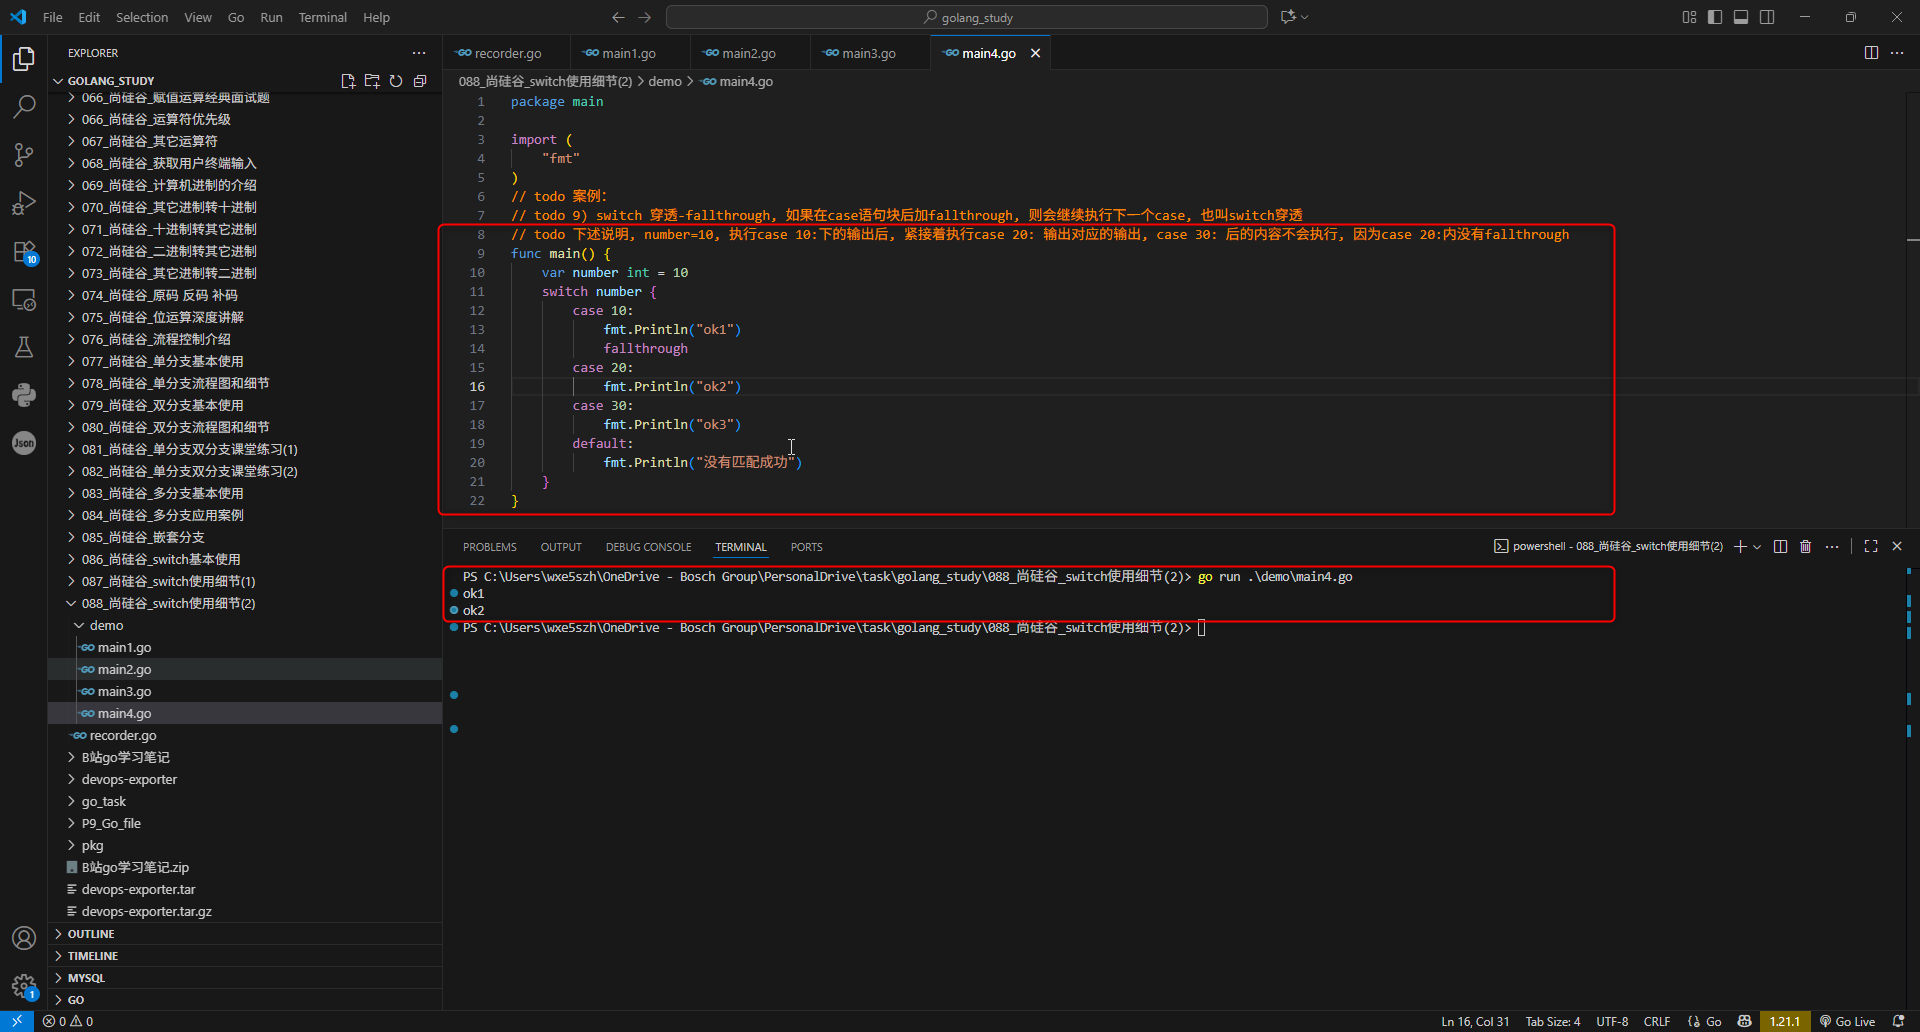This screenshot has height=1032, width=1920.
Task: Split the terminal panel
Action: pos(1780,547)
